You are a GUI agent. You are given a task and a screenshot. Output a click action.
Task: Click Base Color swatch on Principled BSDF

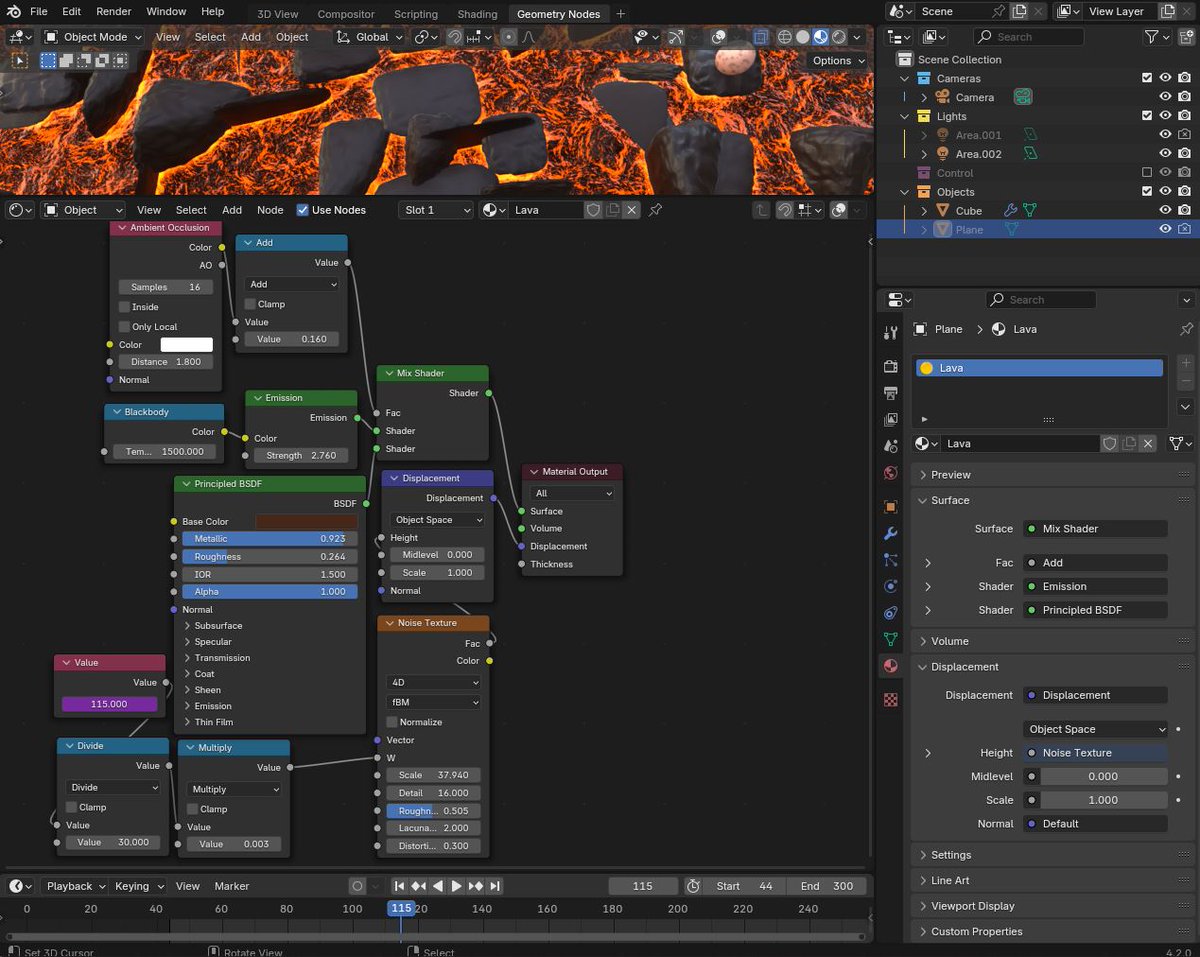click(x=306, y=522)
